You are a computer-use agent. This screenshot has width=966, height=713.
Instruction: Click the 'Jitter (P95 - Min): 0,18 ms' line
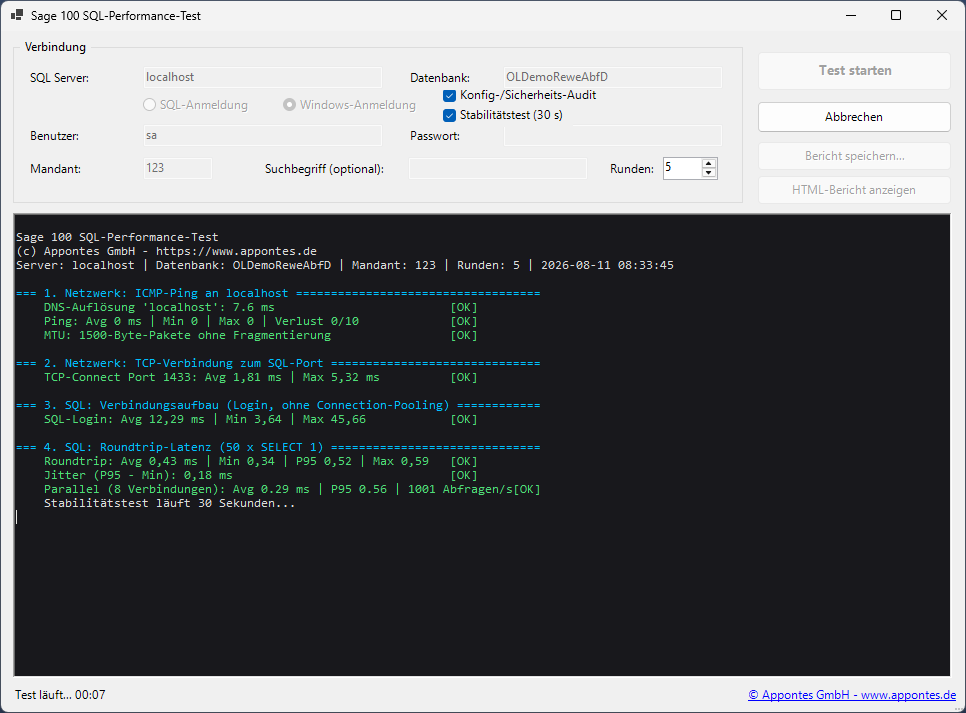point(261,476)
